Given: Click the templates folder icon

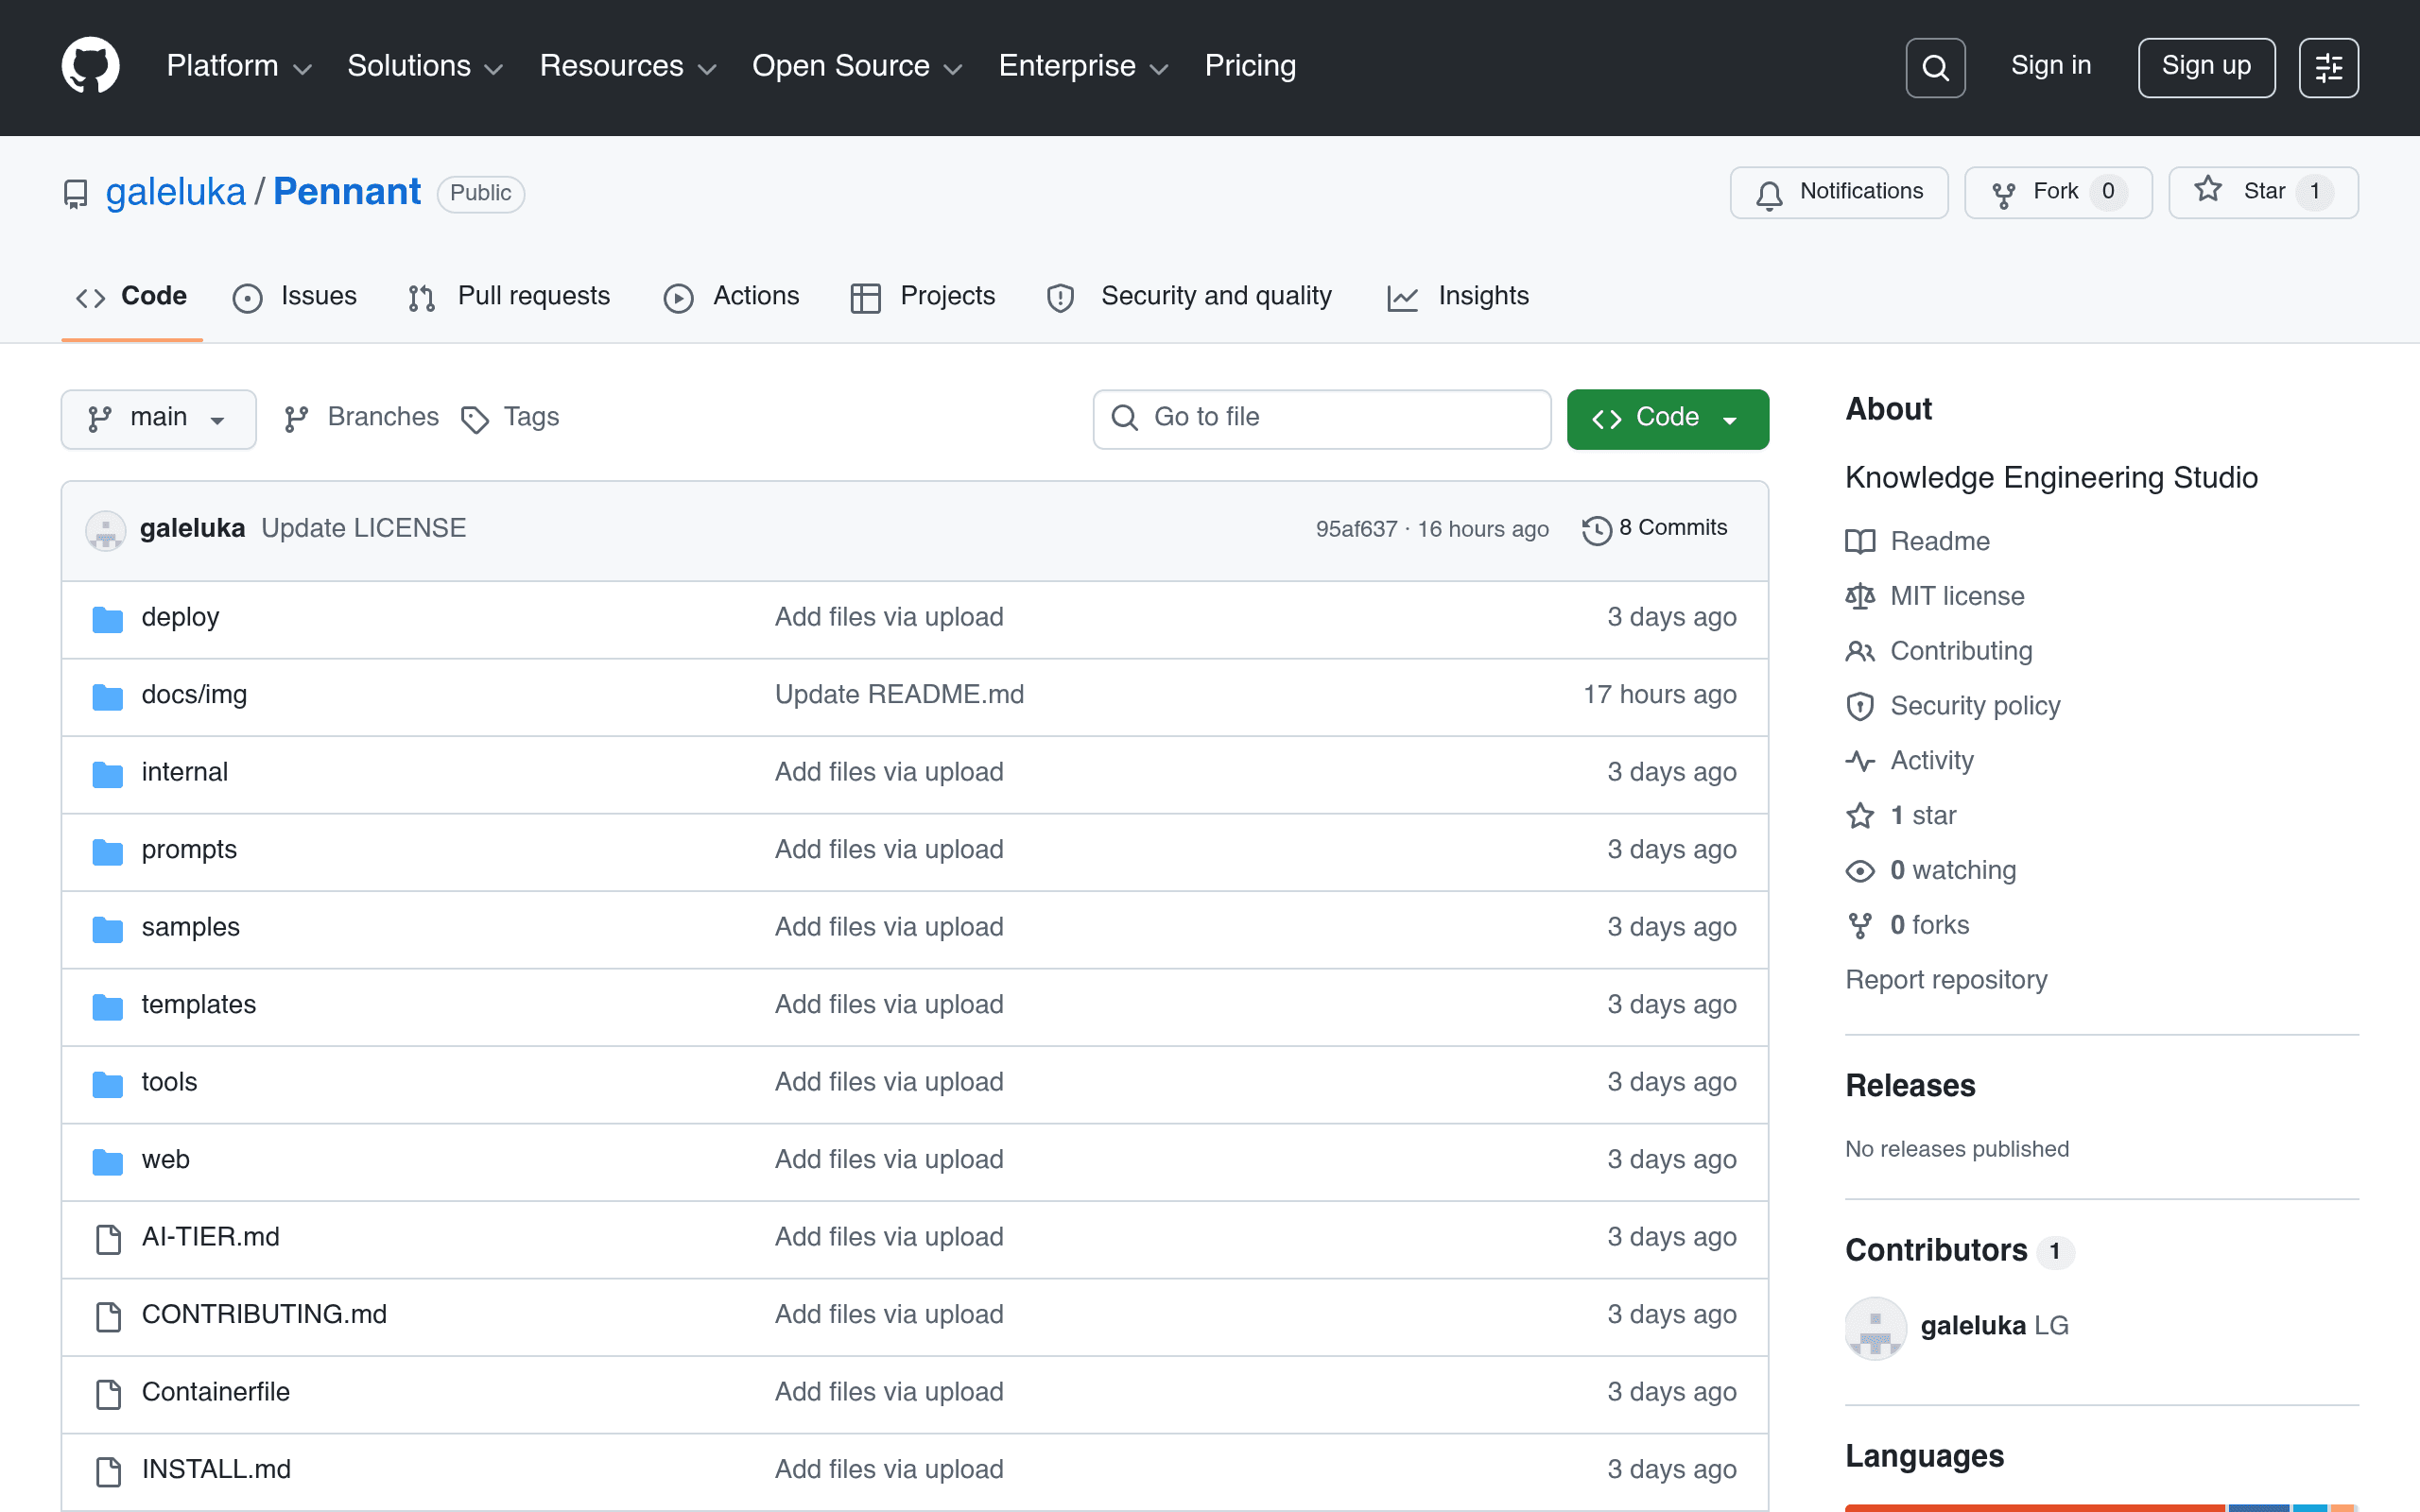Looking at the screenshot, I should click(108, 1006).
